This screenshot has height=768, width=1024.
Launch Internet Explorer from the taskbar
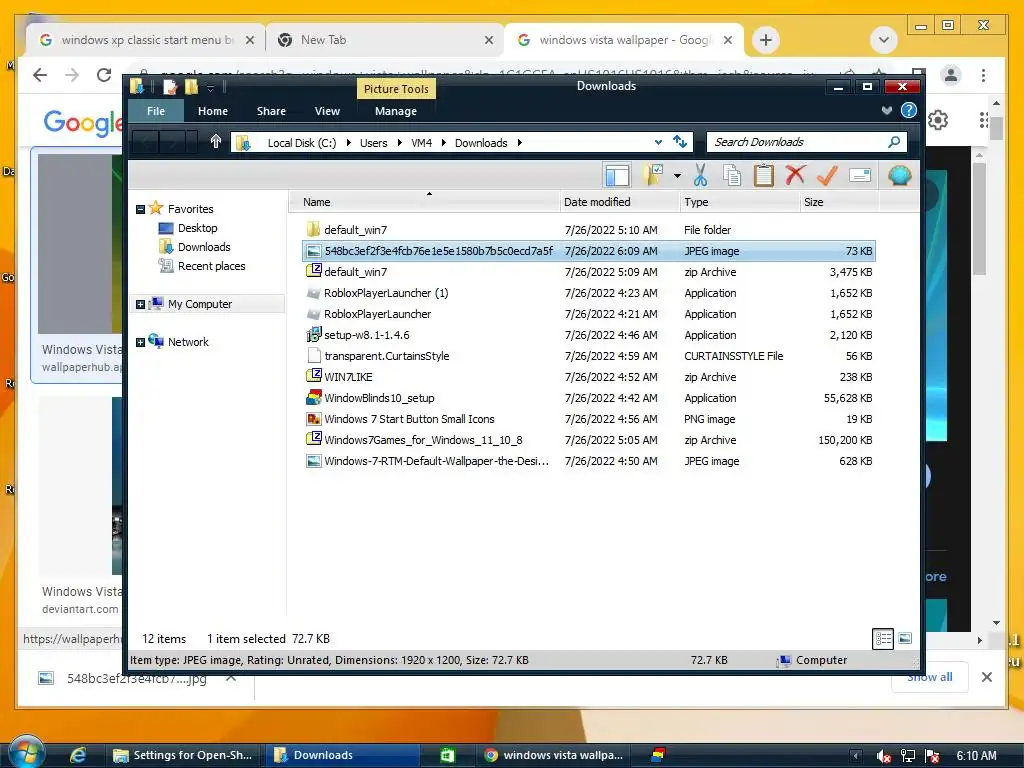click(x=78, y=755)
